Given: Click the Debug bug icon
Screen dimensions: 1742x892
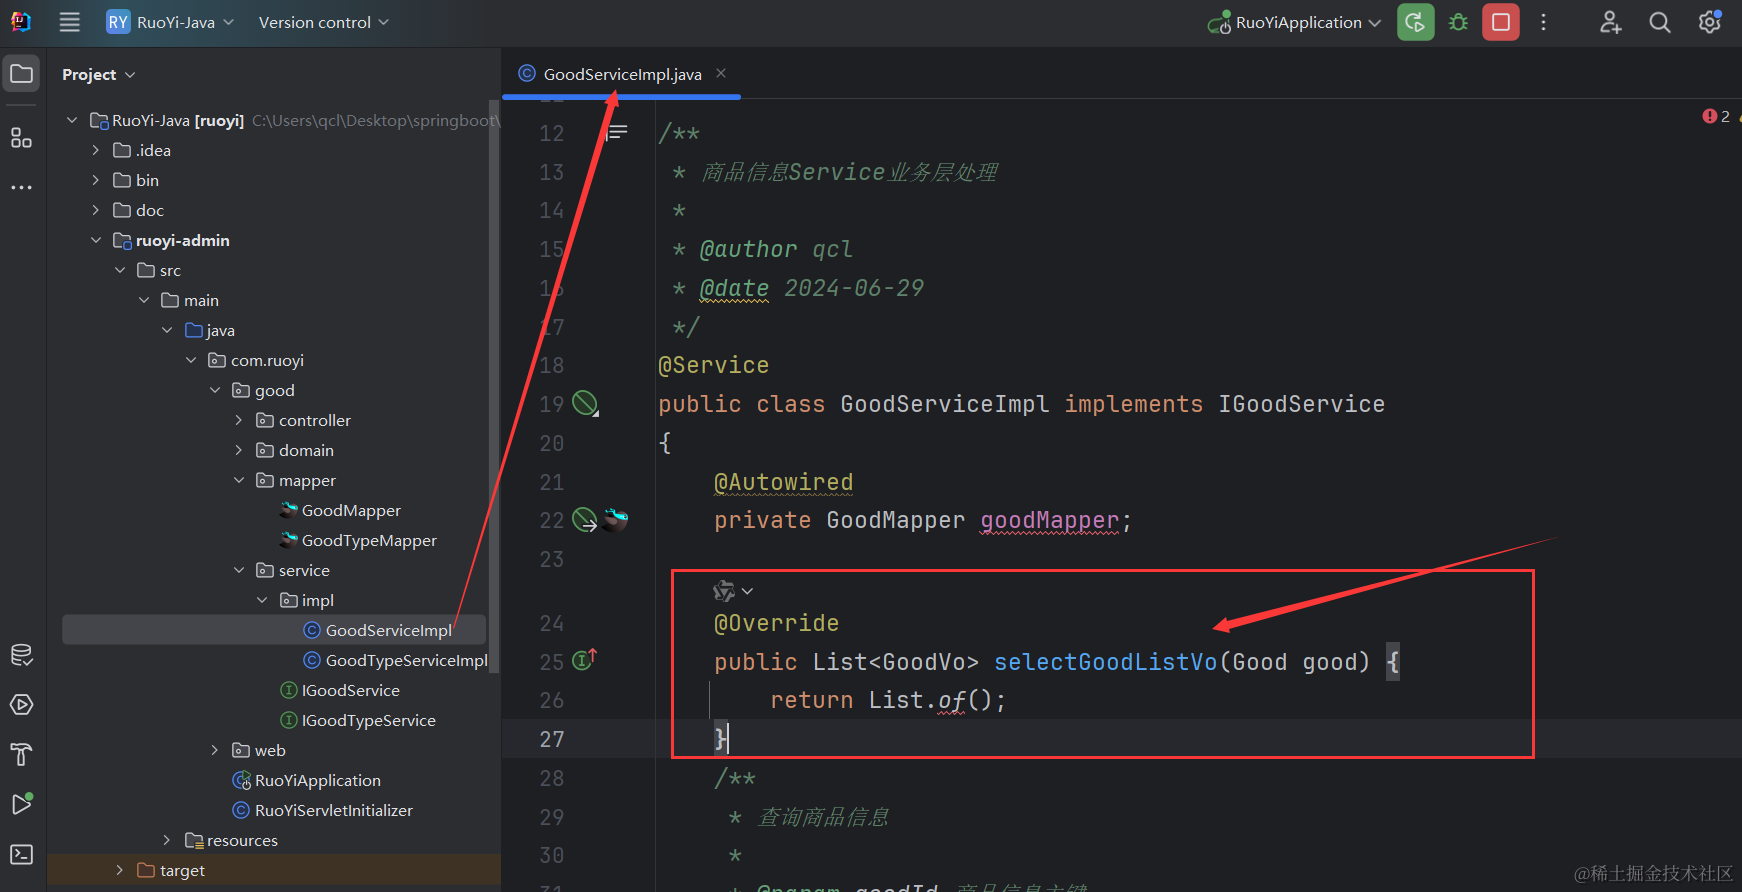Looking at the screenshot, I should (1459, 22).
